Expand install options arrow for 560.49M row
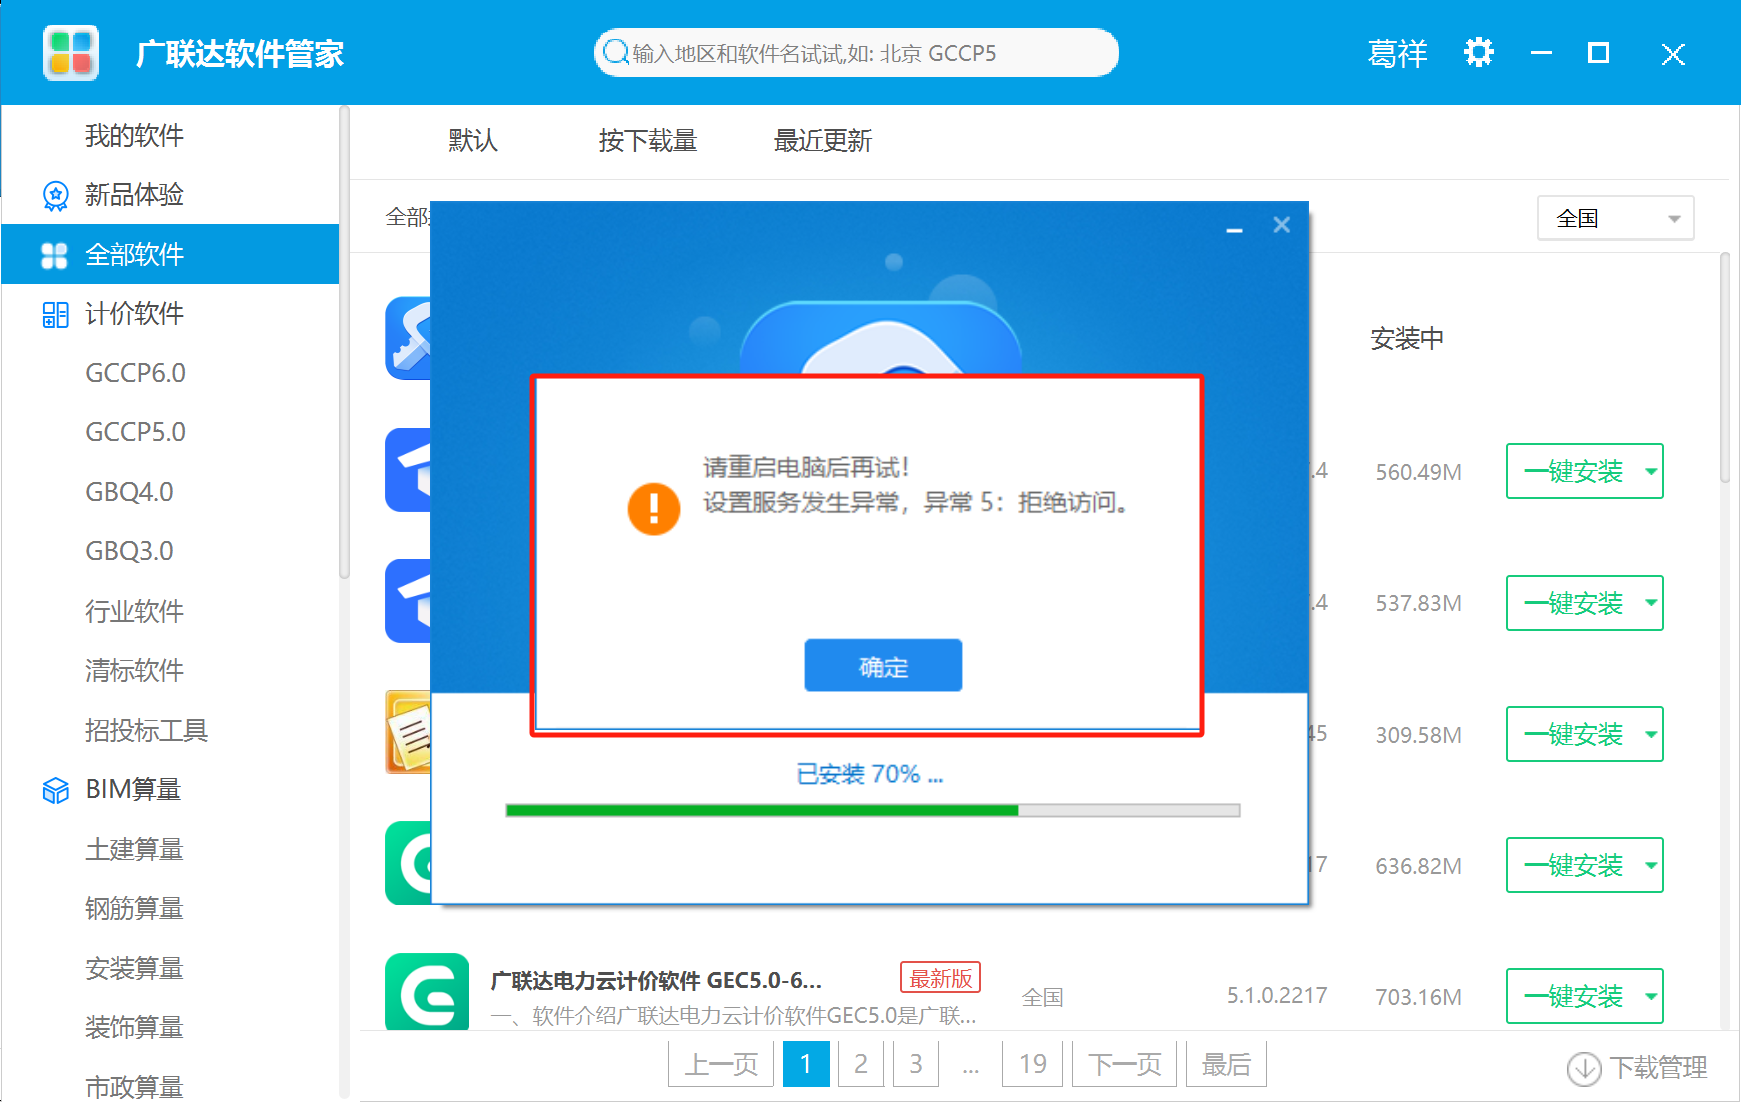Screen dimensions: 1741x1102 (1651, 471)
